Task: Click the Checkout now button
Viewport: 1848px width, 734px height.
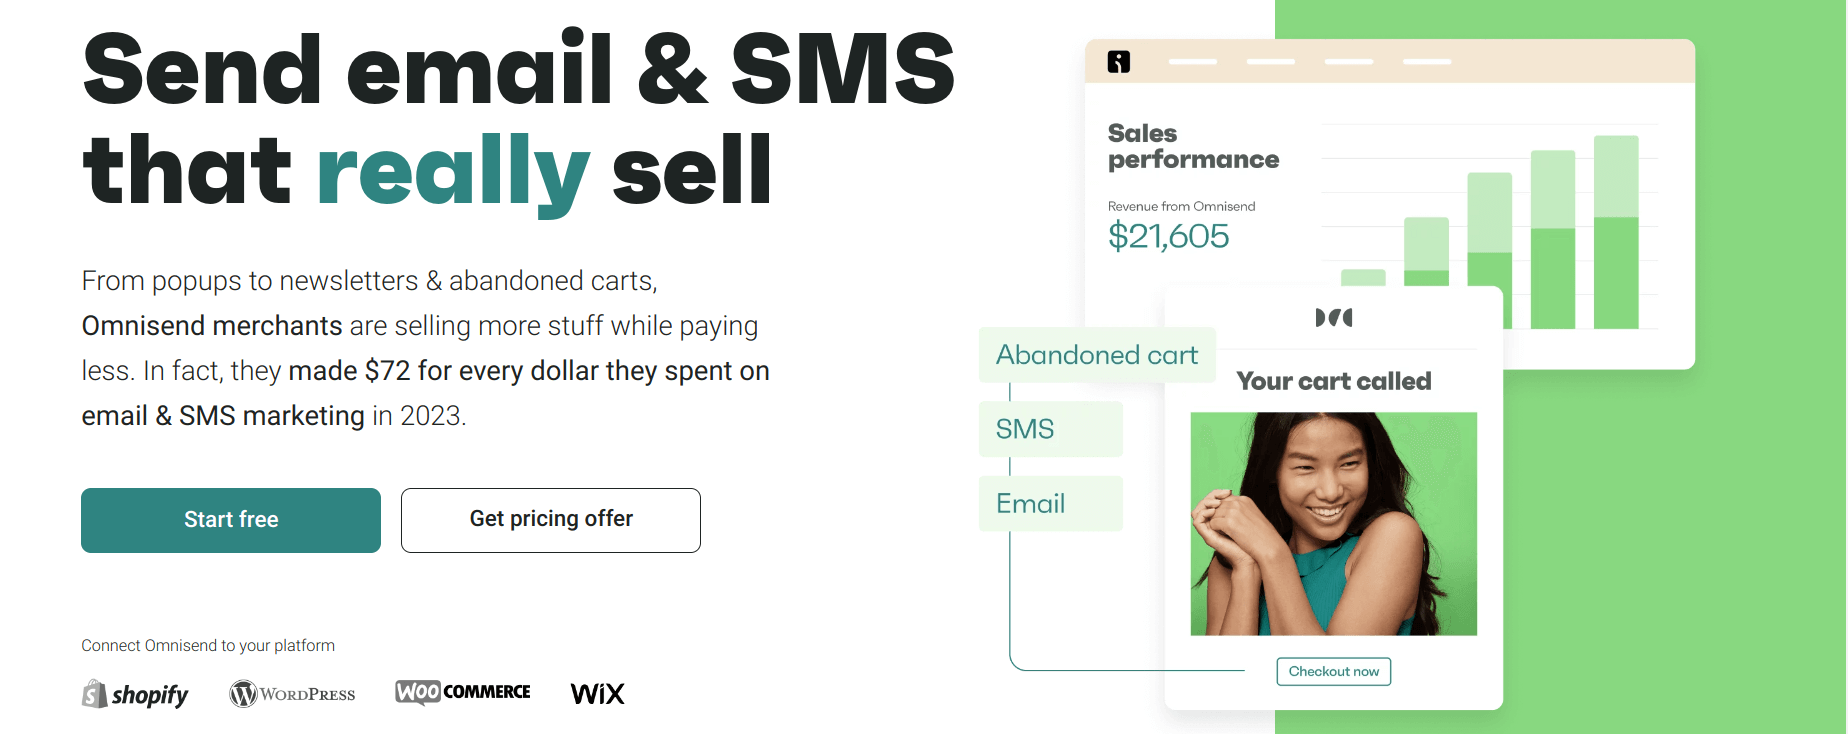Action: [1333, 671]
